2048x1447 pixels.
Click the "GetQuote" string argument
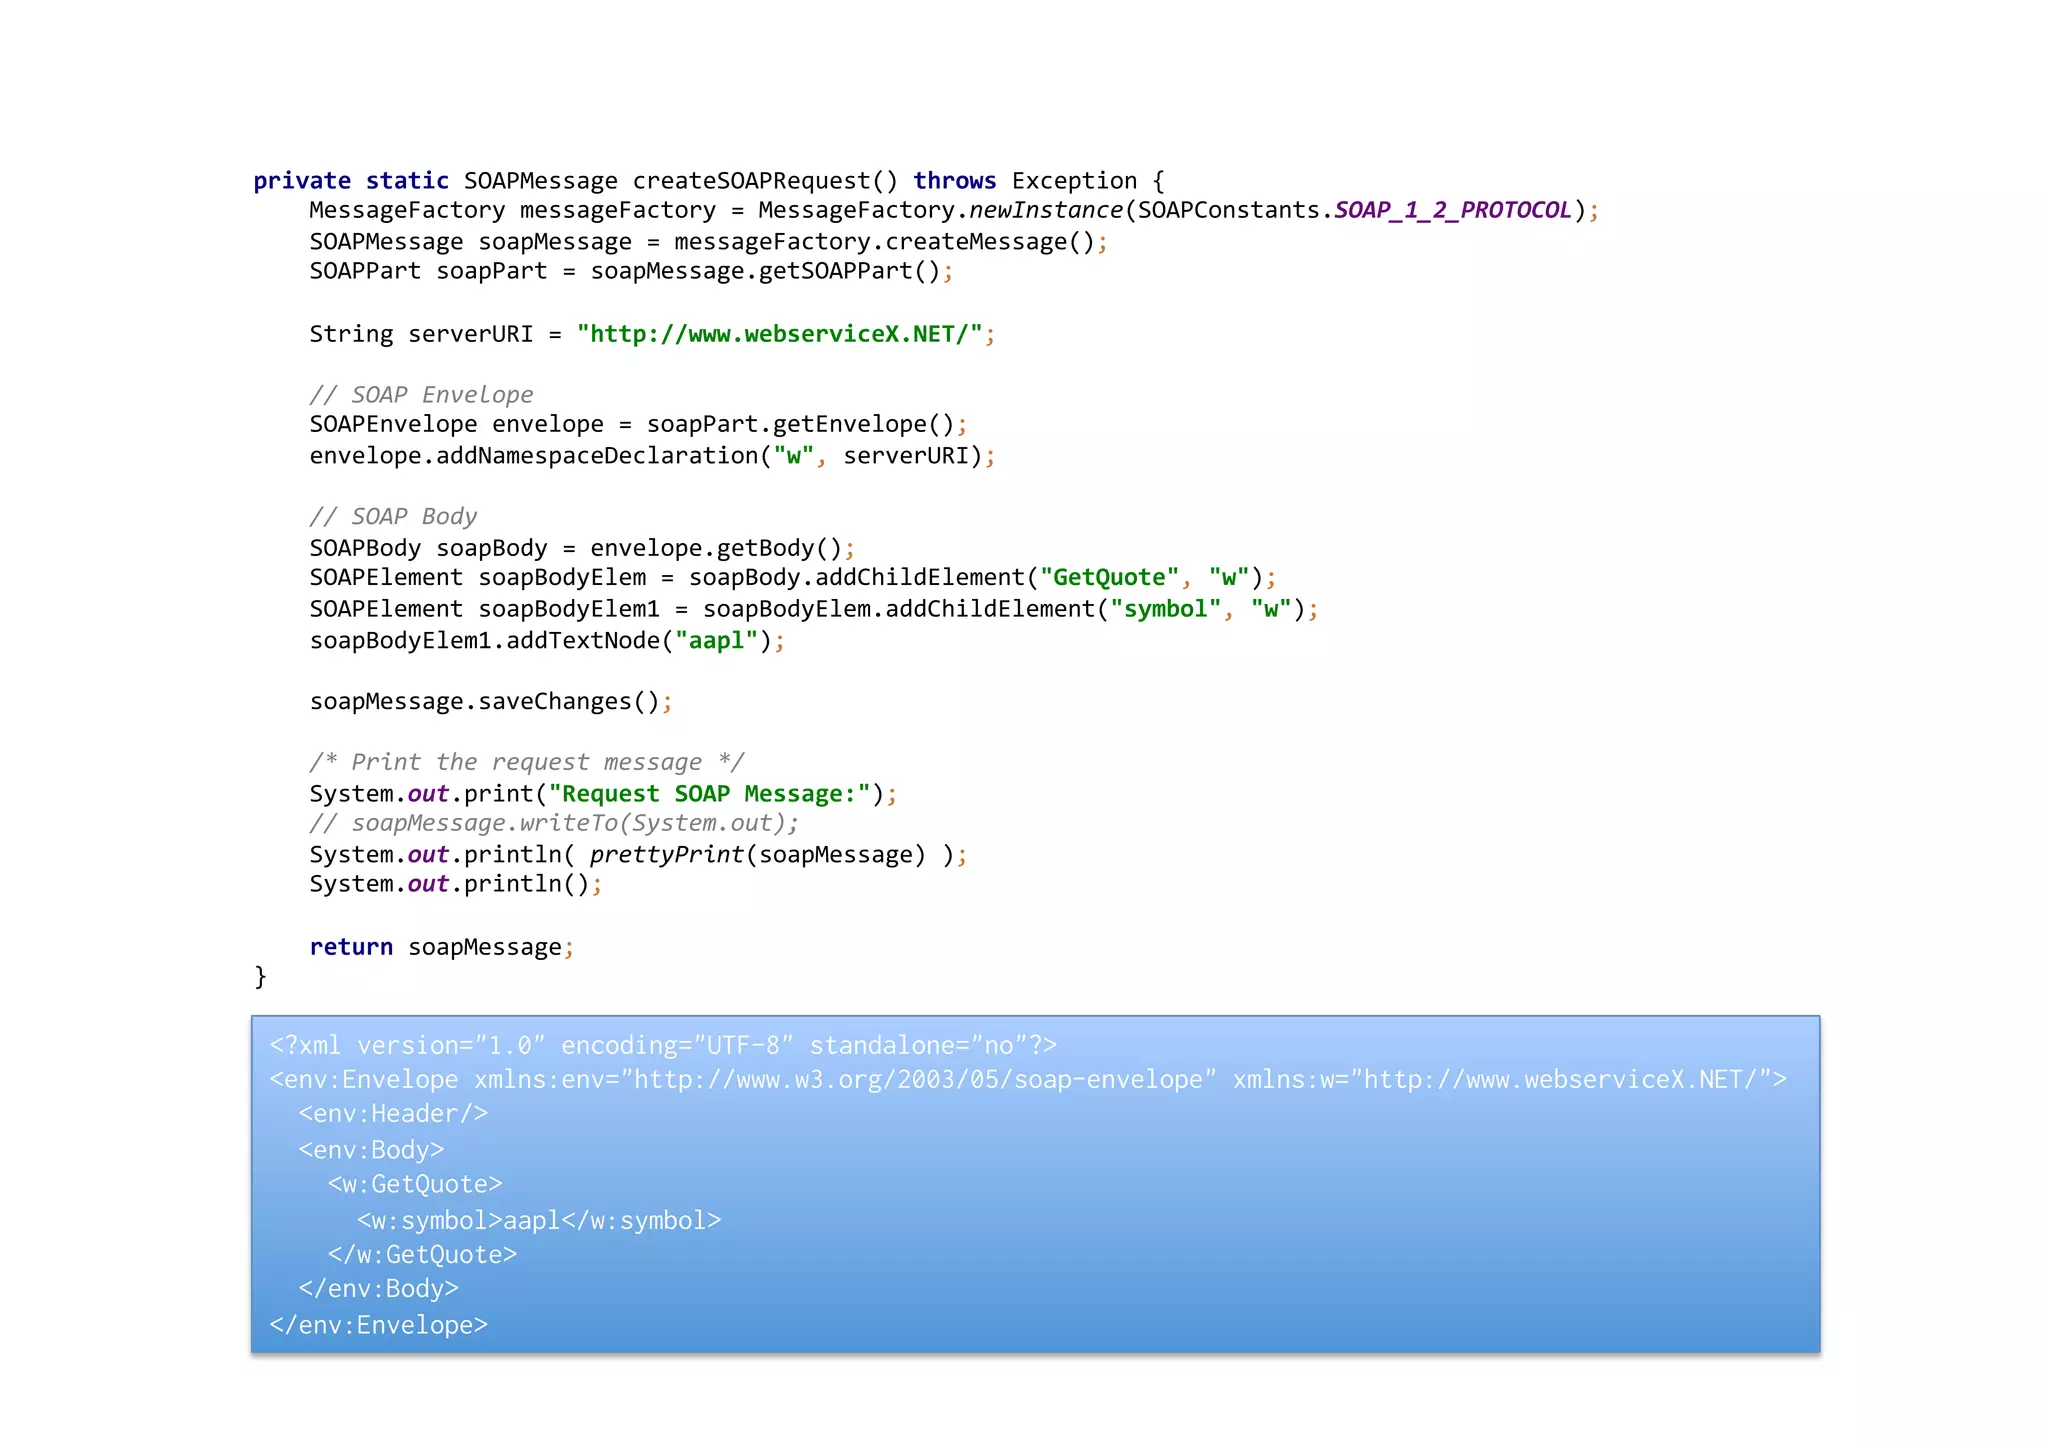[1109, 578]
